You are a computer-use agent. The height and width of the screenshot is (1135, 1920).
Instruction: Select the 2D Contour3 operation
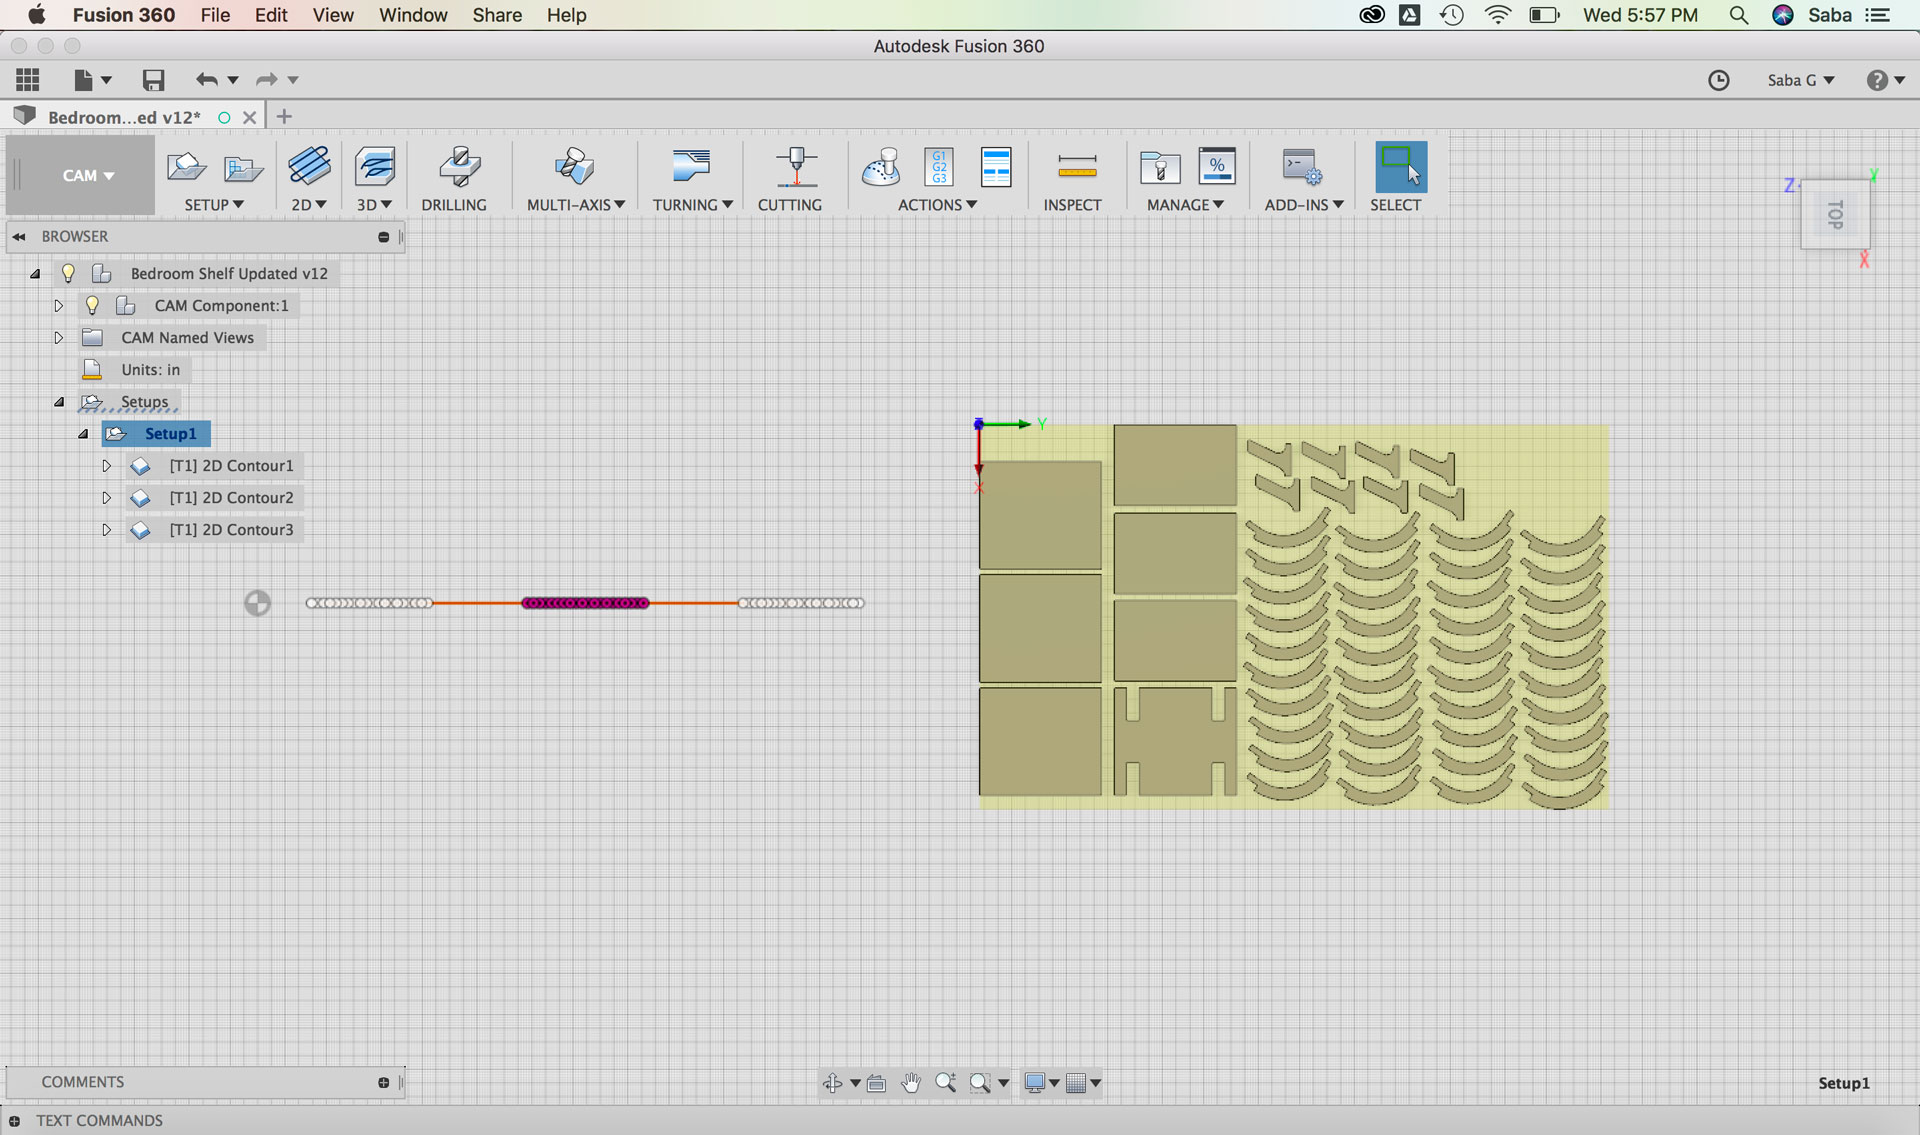click(231, 530)
